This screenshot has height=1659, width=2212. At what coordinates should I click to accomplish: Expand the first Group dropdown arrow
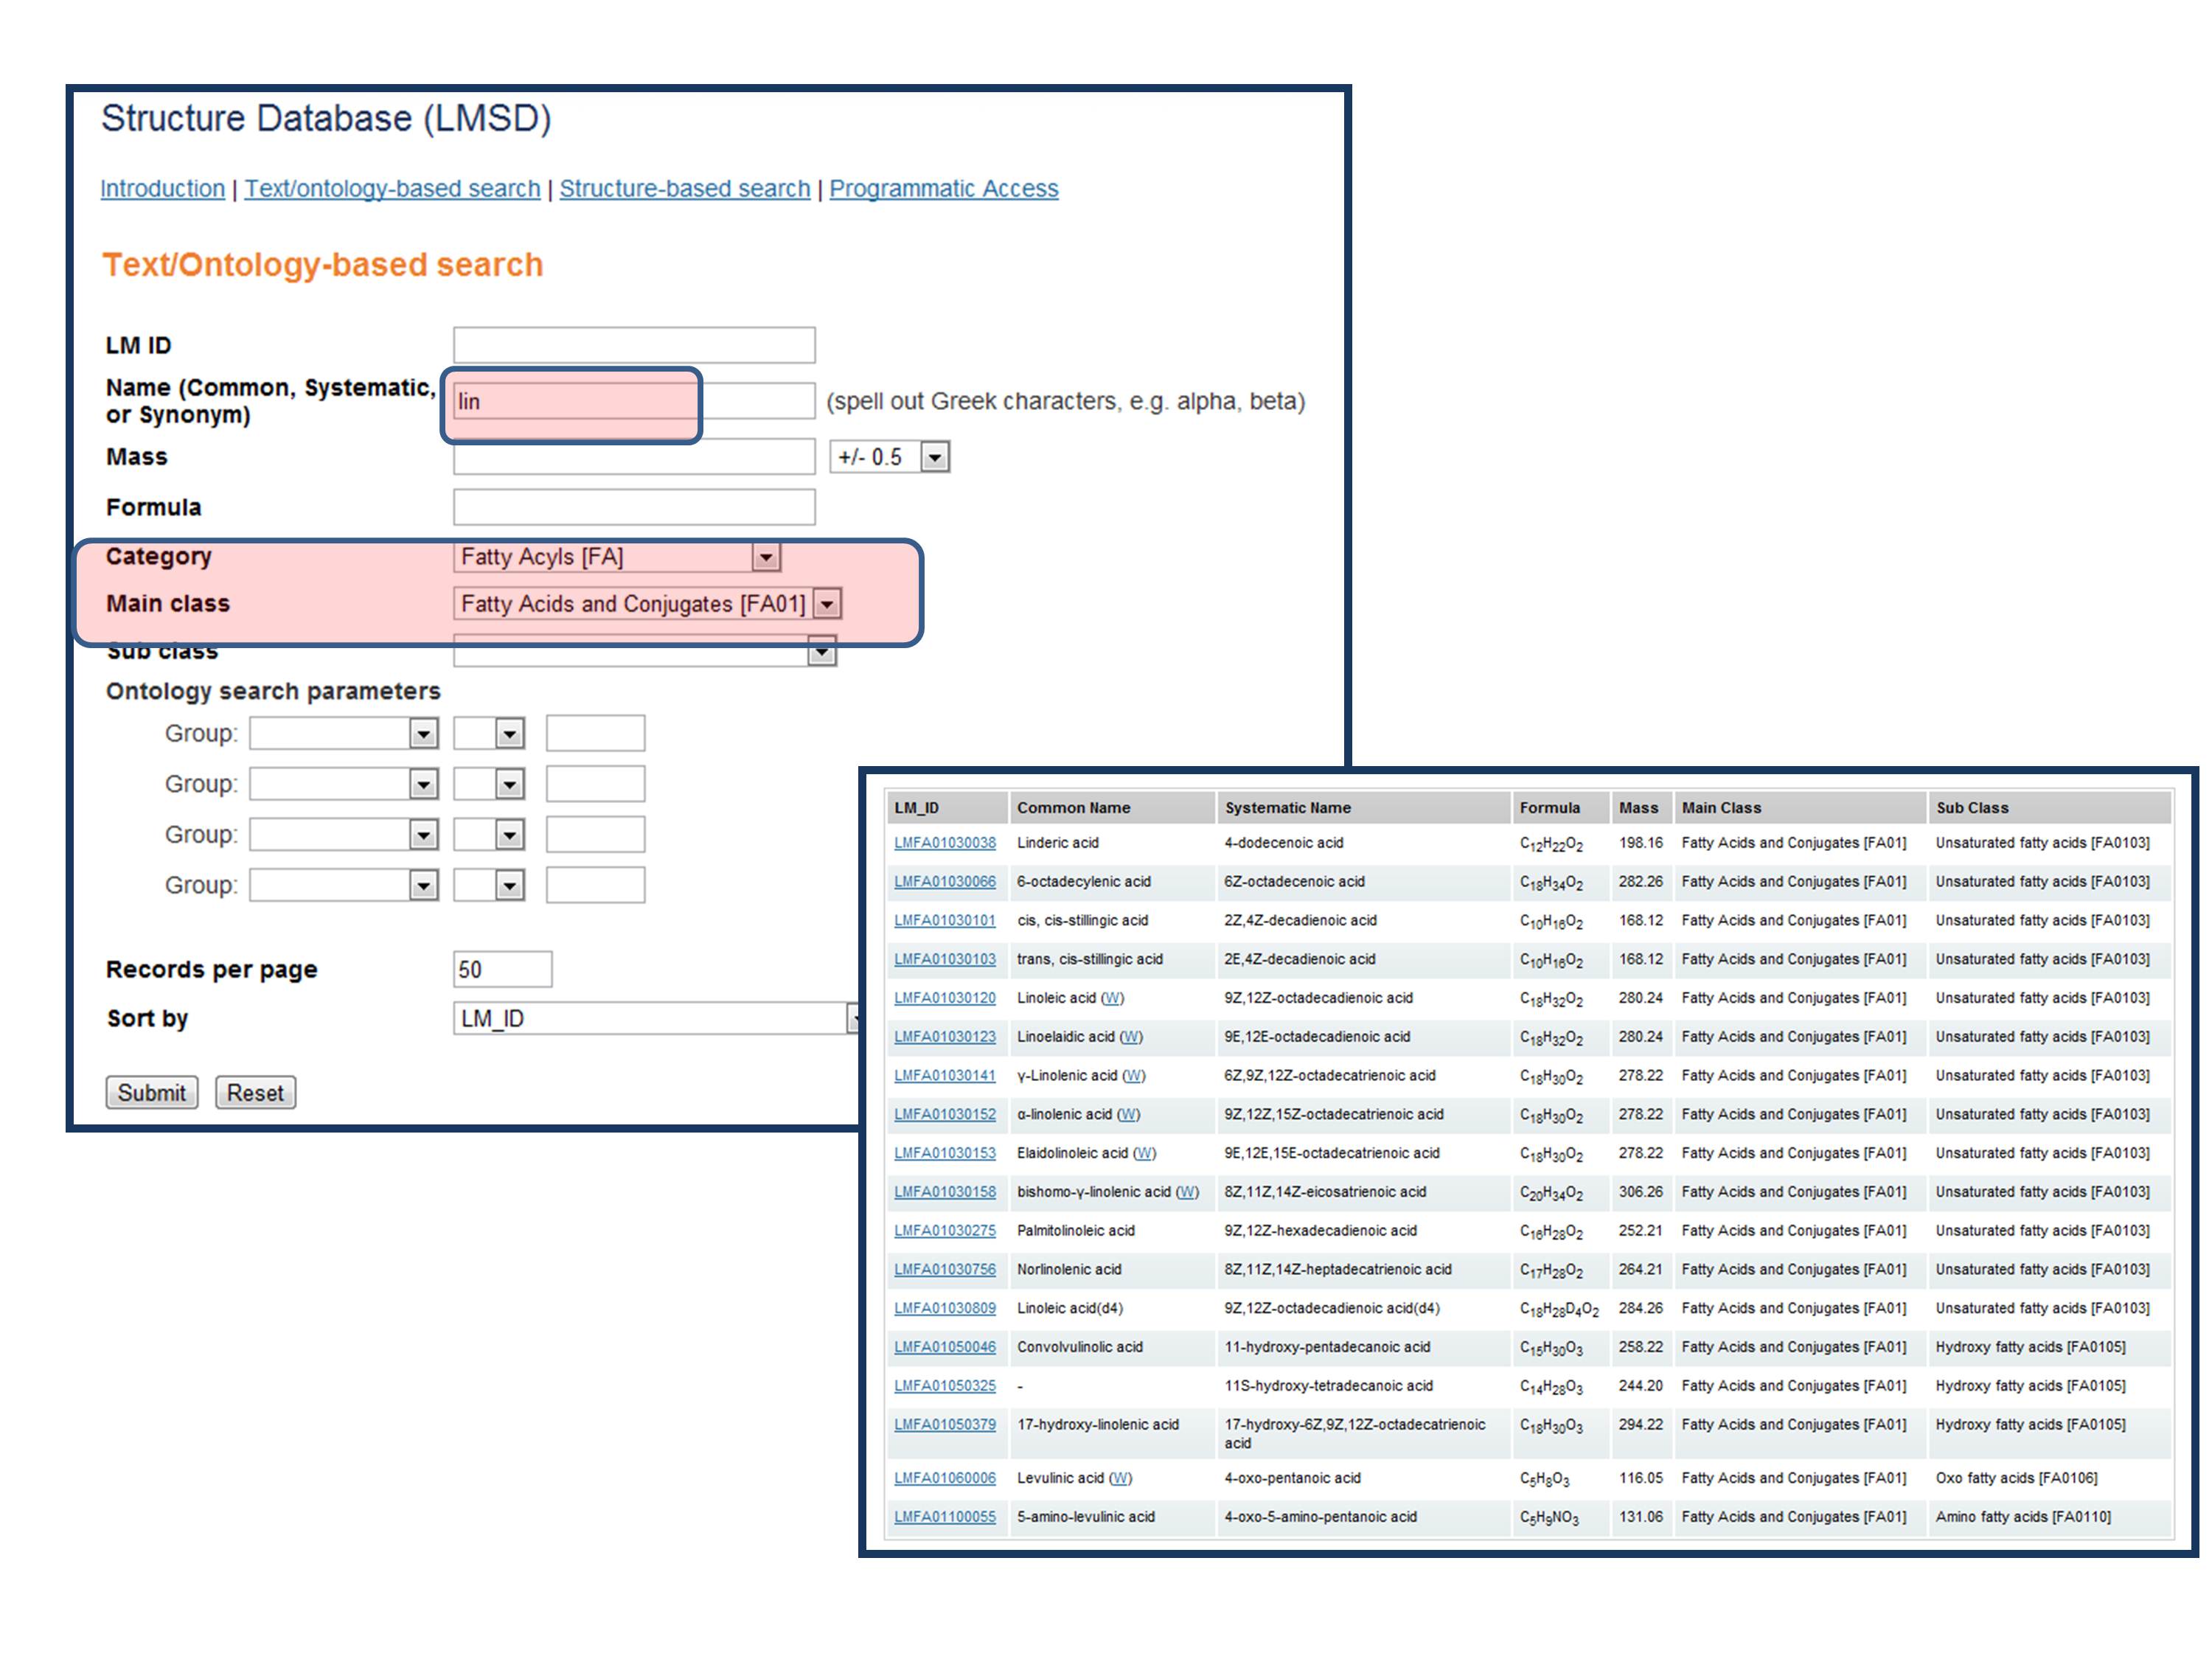(x=423, y=734)
